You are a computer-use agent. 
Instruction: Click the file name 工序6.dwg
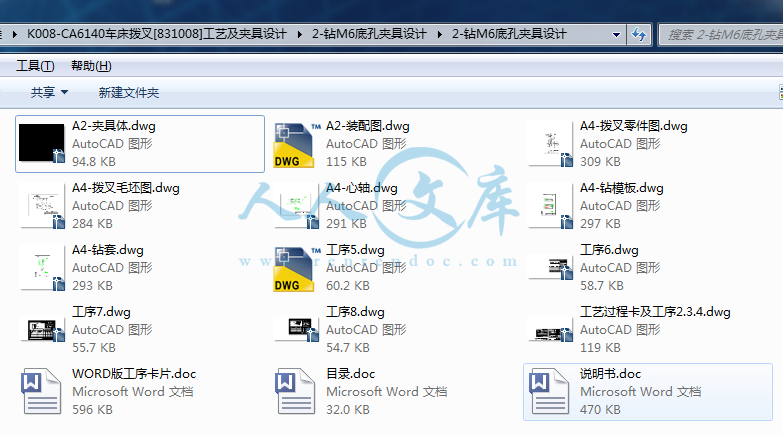tap(609, 250)
